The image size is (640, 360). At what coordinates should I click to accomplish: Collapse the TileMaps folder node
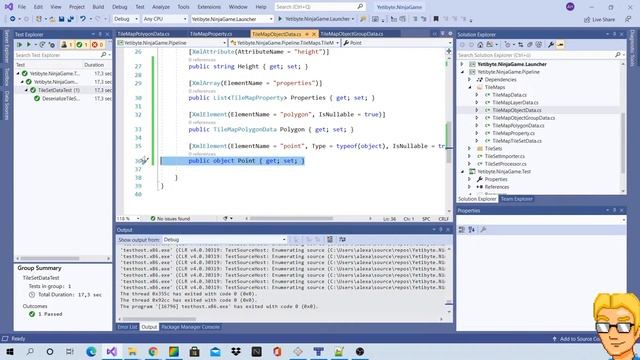point(469,87)
